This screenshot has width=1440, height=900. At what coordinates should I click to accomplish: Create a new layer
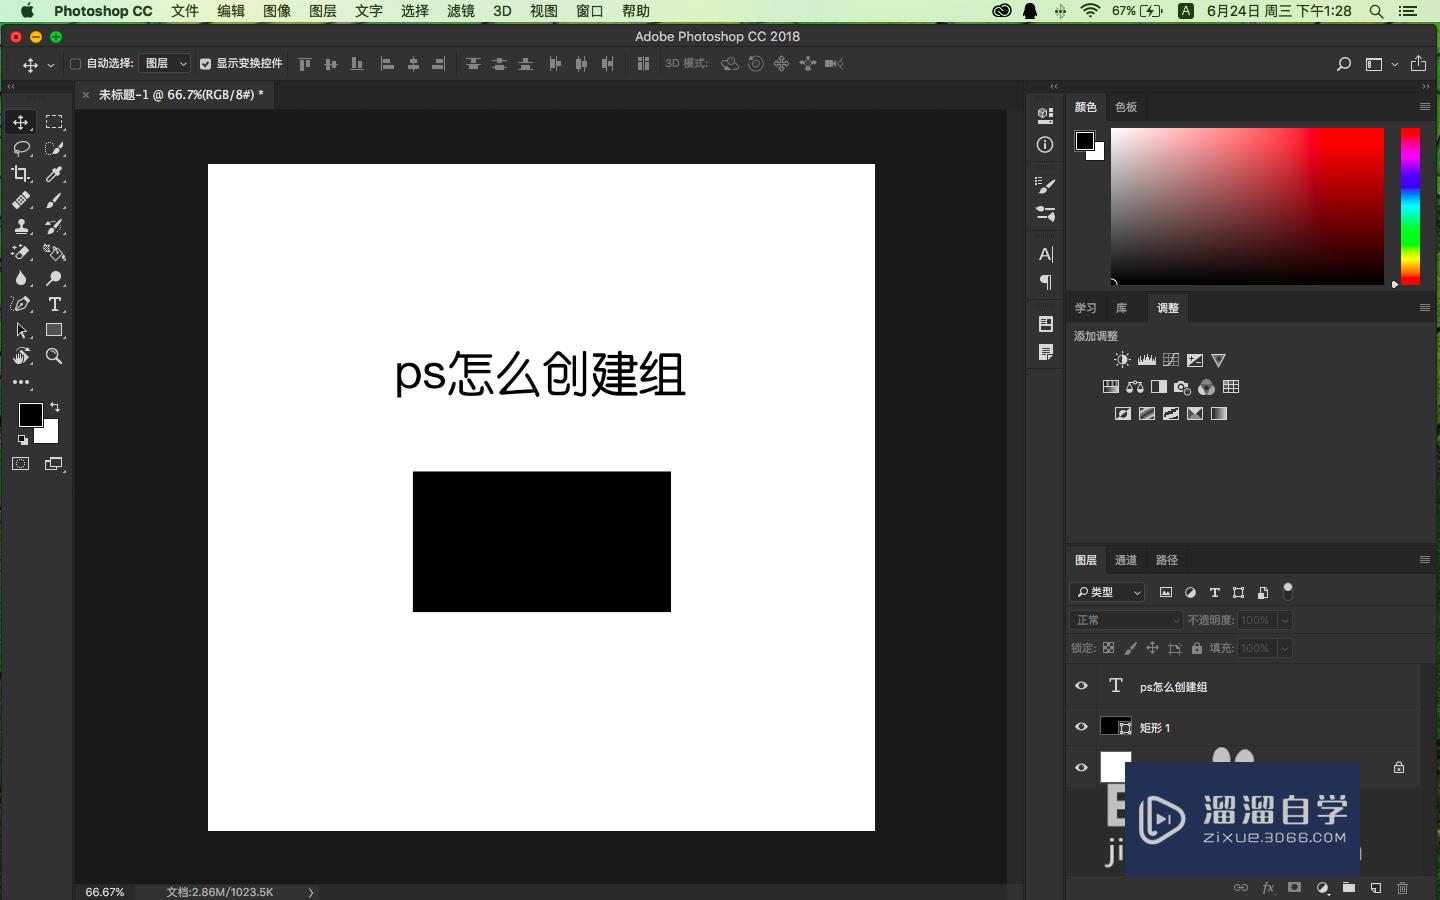pos(1376,887)
